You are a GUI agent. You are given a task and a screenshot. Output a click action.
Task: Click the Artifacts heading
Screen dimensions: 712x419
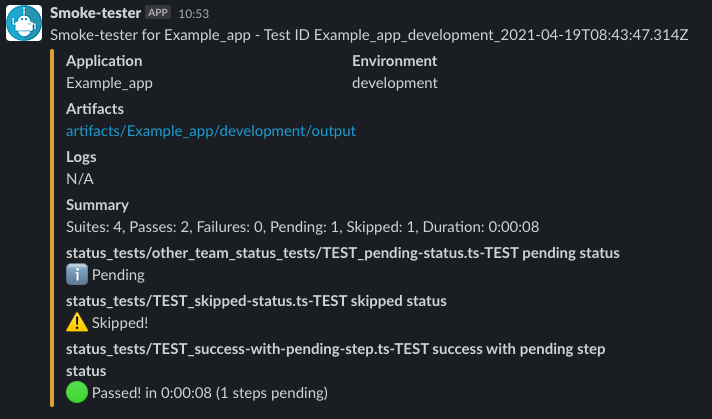point(95,109)
